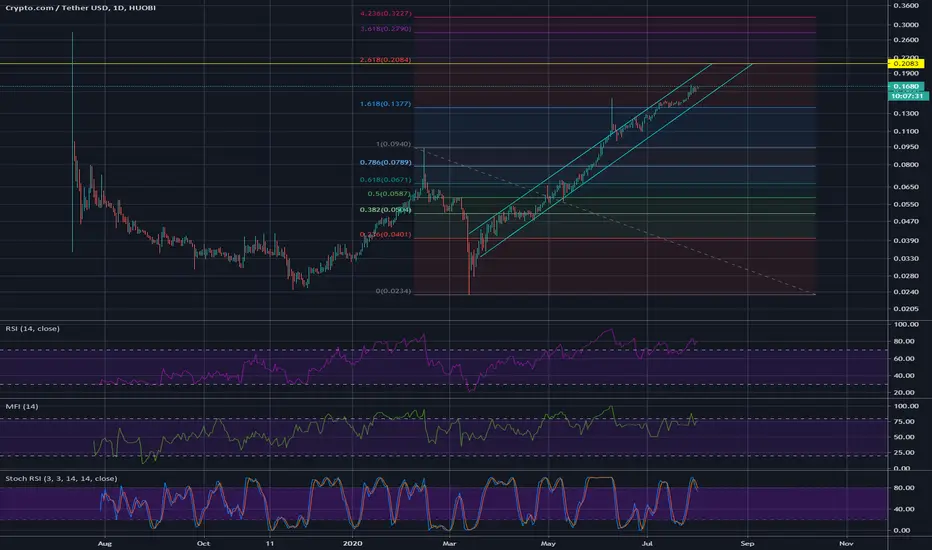Screen dimensions: 932x550
Task: Select the 1(0.0940) Fibonacci level label
Action: click(x=393, y=144)
